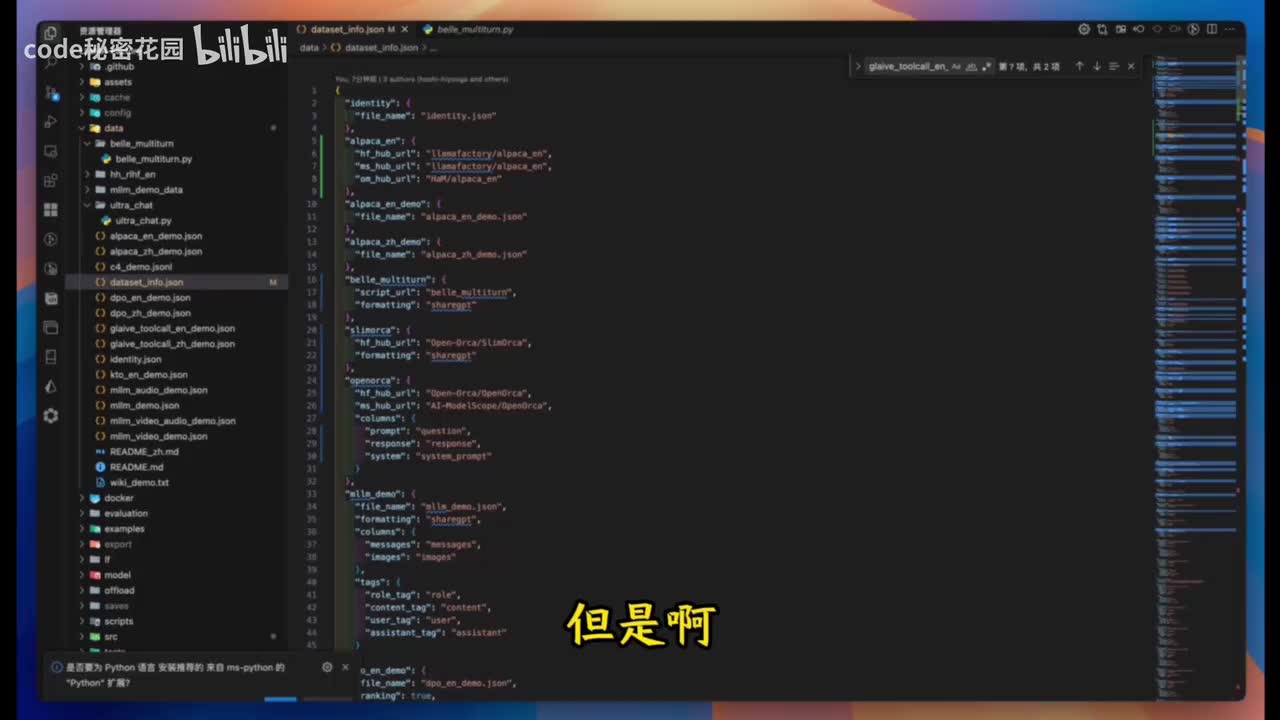Click the "openorca" key in editor
Viewport: 1280px width, 720px height.
(373, 381)
